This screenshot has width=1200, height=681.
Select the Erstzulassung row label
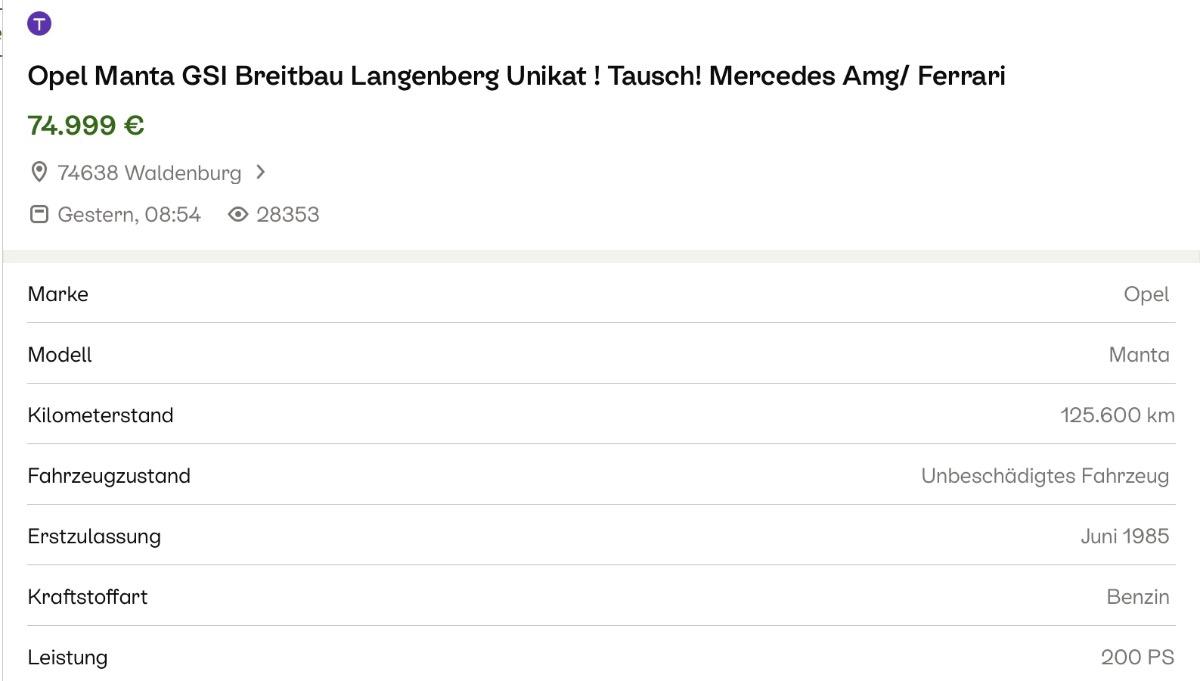pos(94,536)
